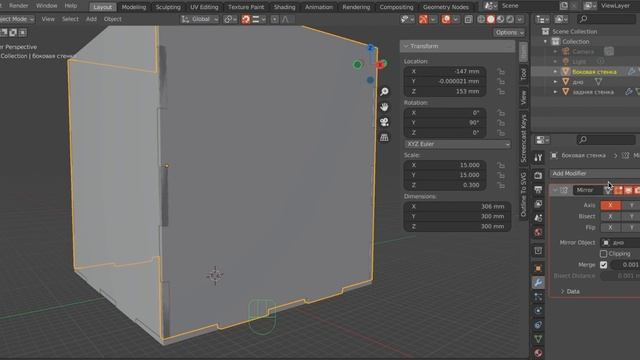640x360 pixels.
Task: Open the XYZ Euler rotation mode dropdown
Action: 457,144
